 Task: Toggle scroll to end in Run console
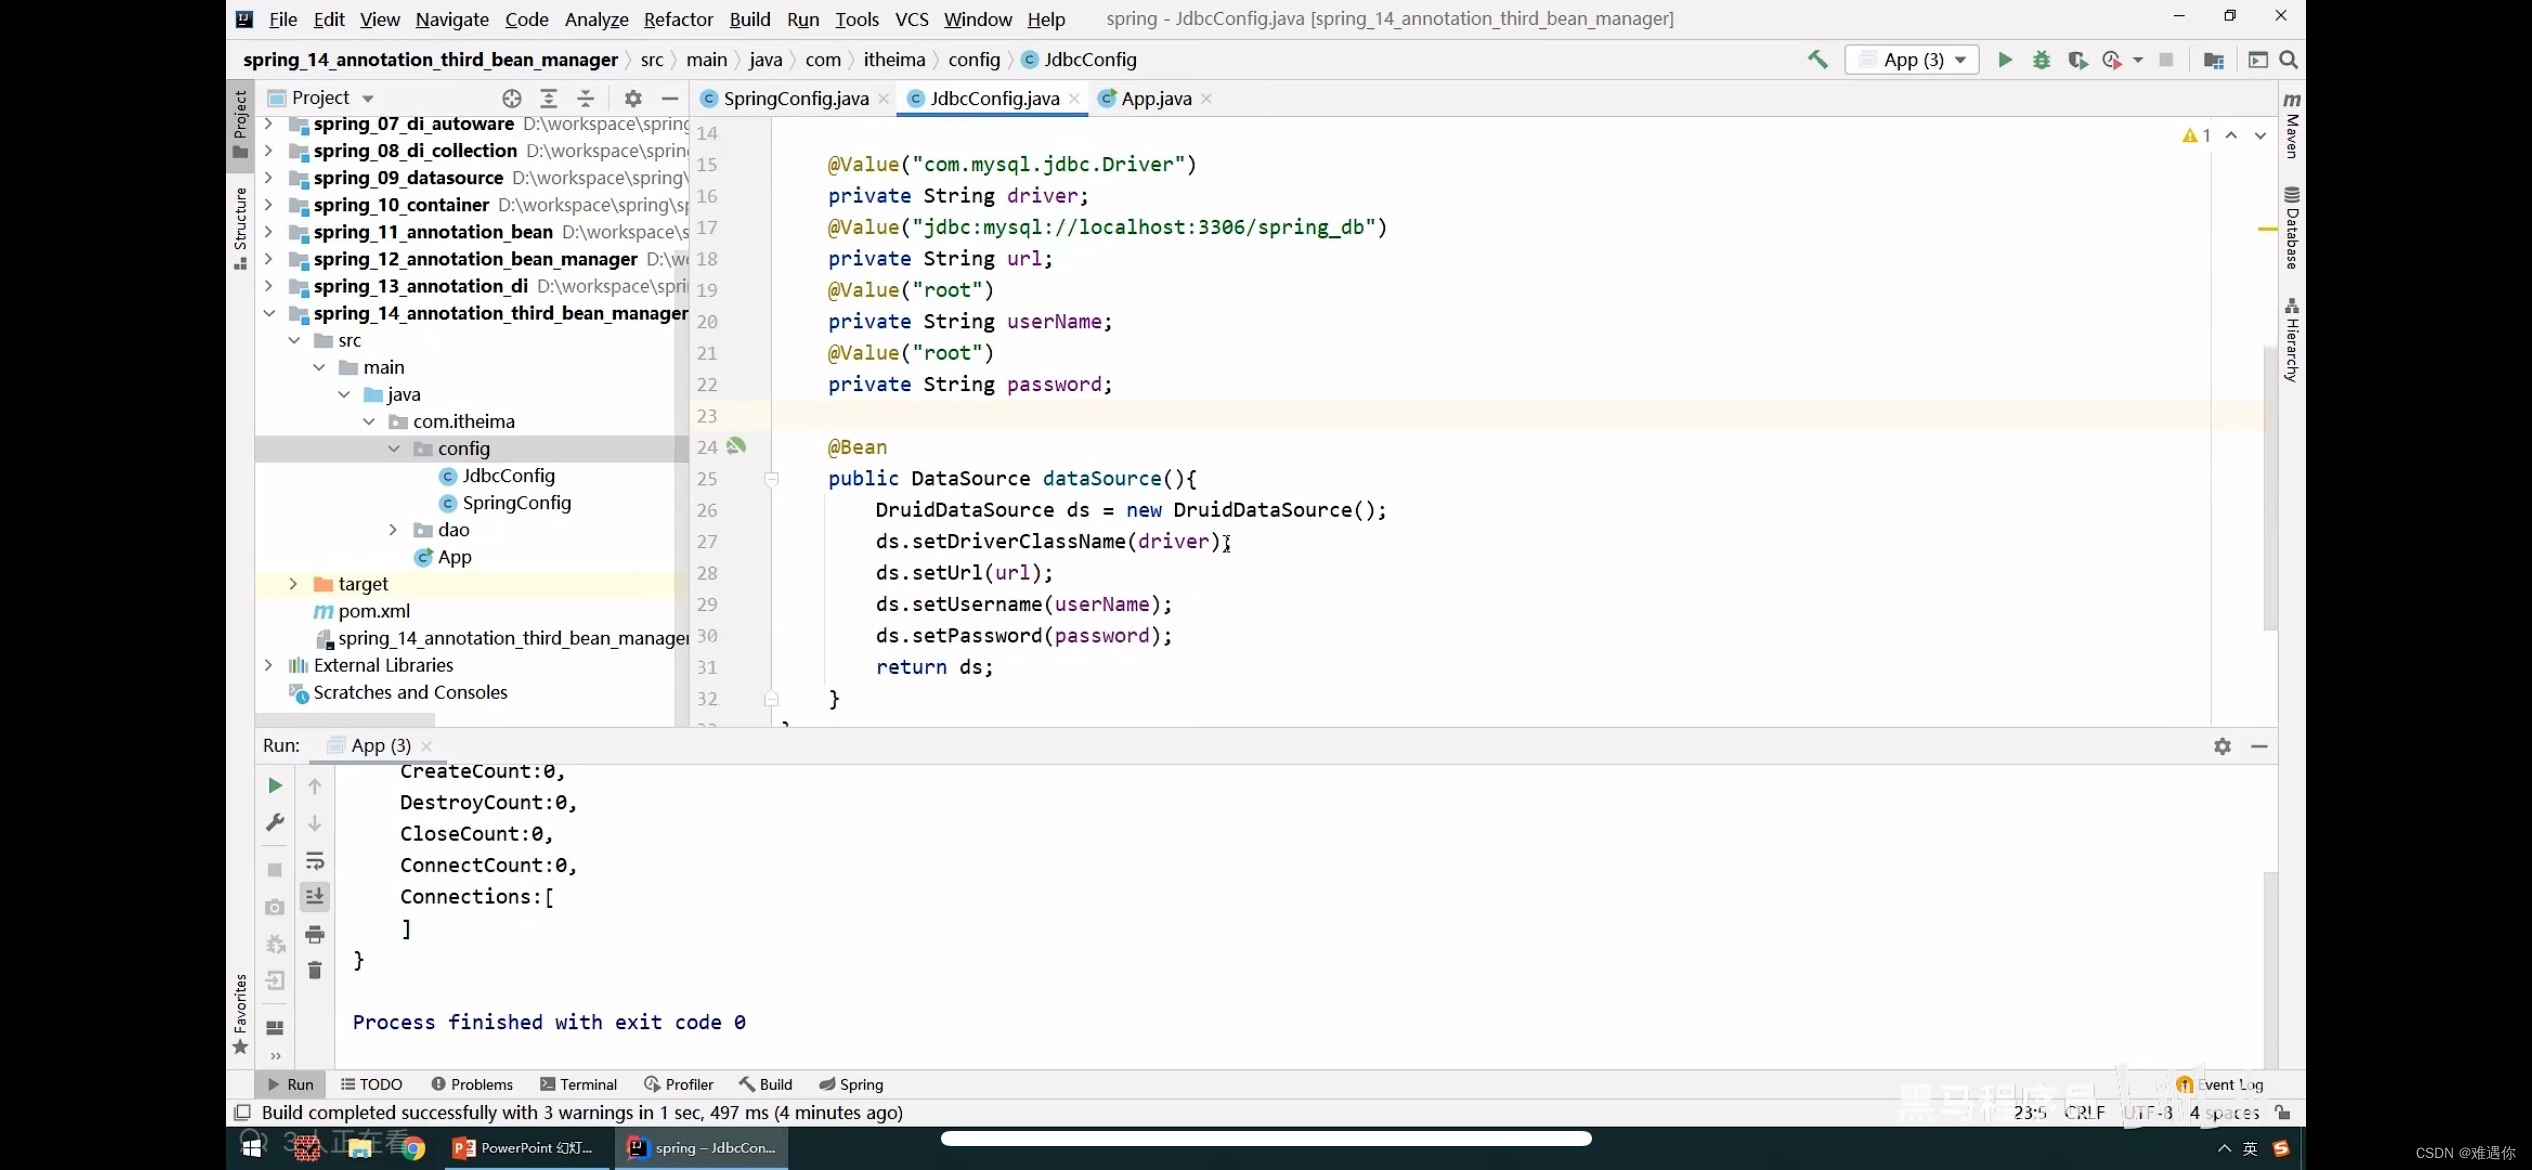coord(314,897)
